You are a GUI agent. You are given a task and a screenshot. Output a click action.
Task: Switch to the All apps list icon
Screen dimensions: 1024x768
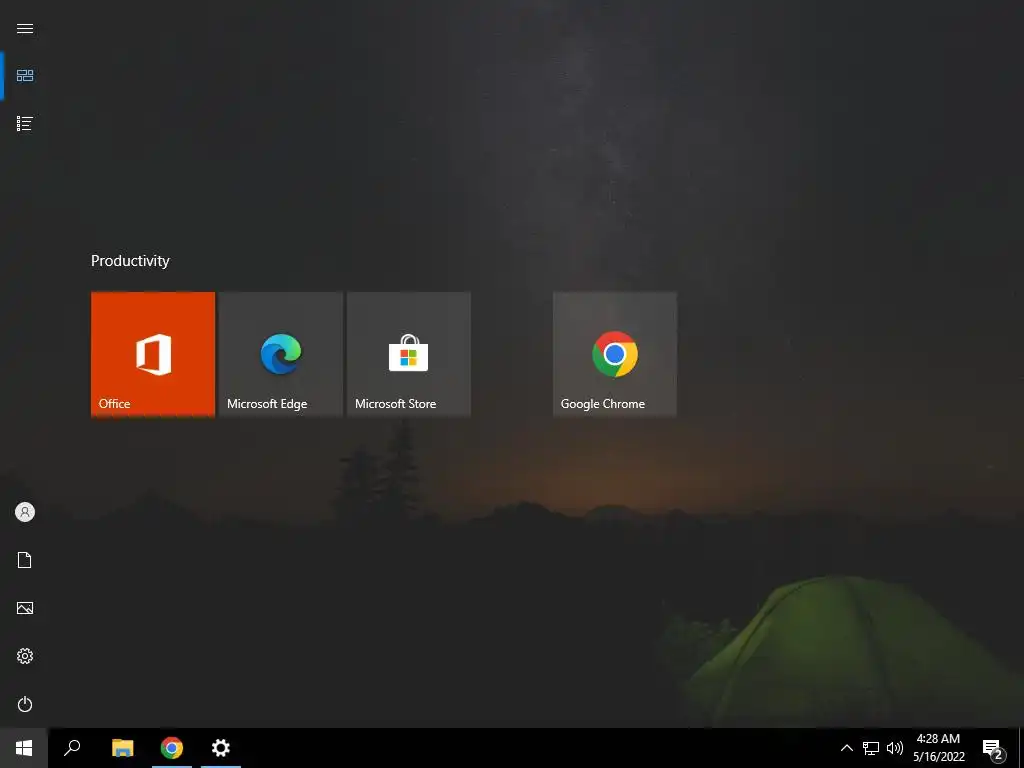(x=25, y=123)
